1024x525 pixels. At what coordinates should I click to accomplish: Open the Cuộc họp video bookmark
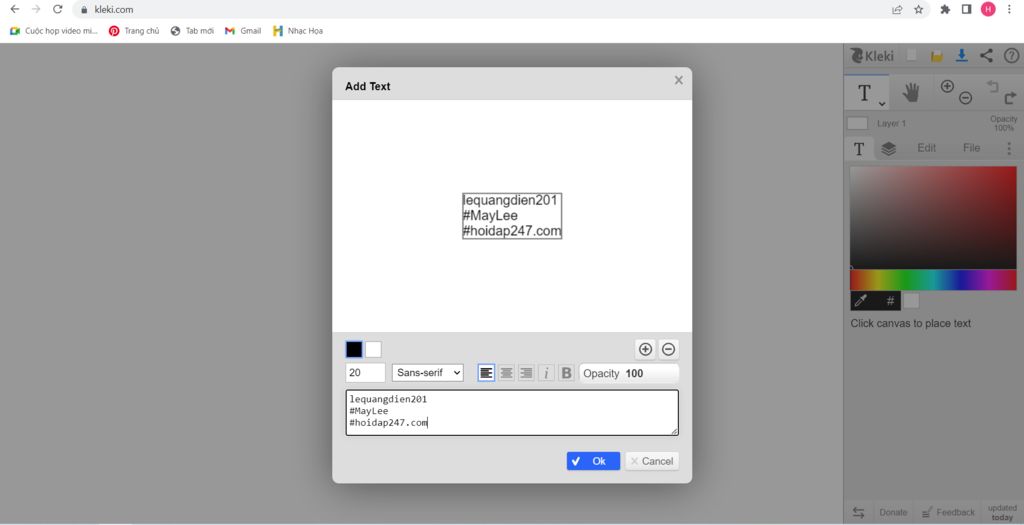tap(54, 31)
